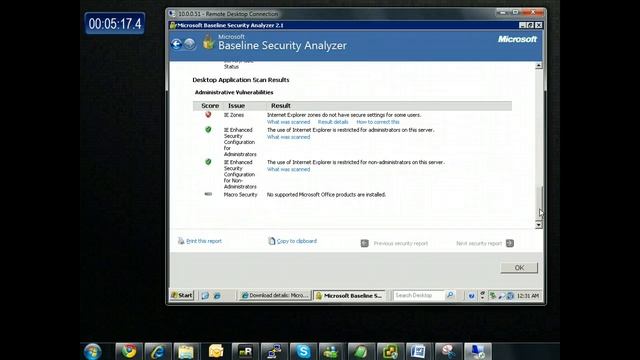This screenshot has height=360, width=640.
Task: Open 'What was scanned' for non-administrators restriction
Action: [289, 169]
